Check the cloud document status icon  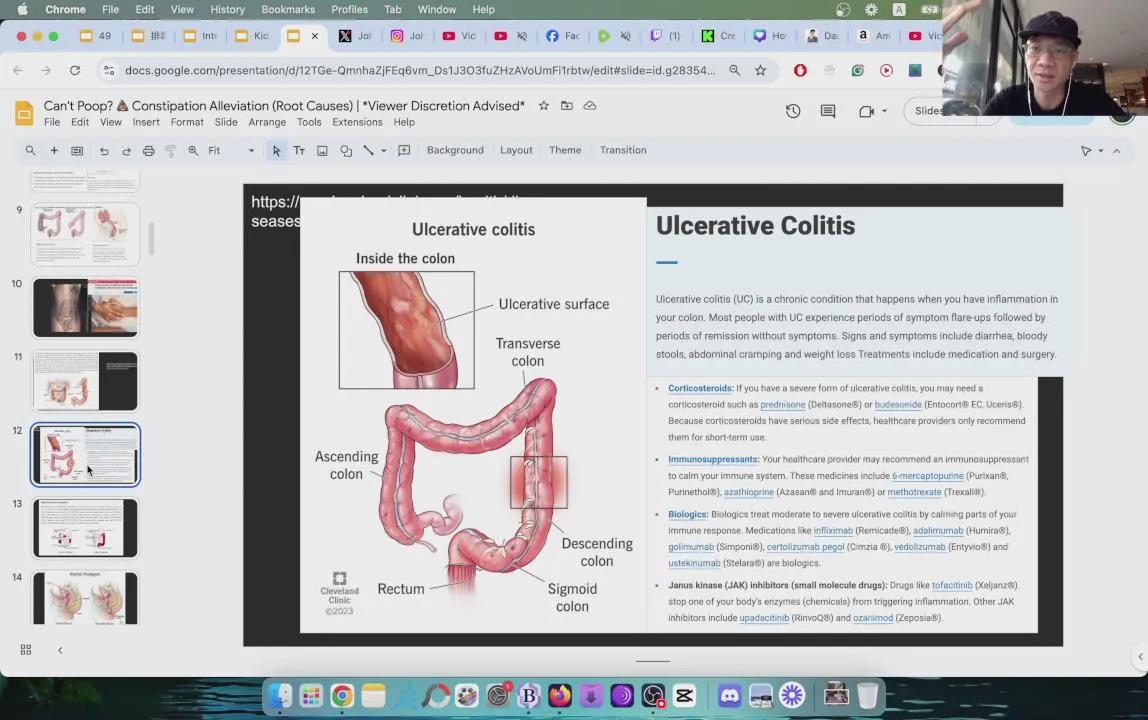click(x=589, y=105)
